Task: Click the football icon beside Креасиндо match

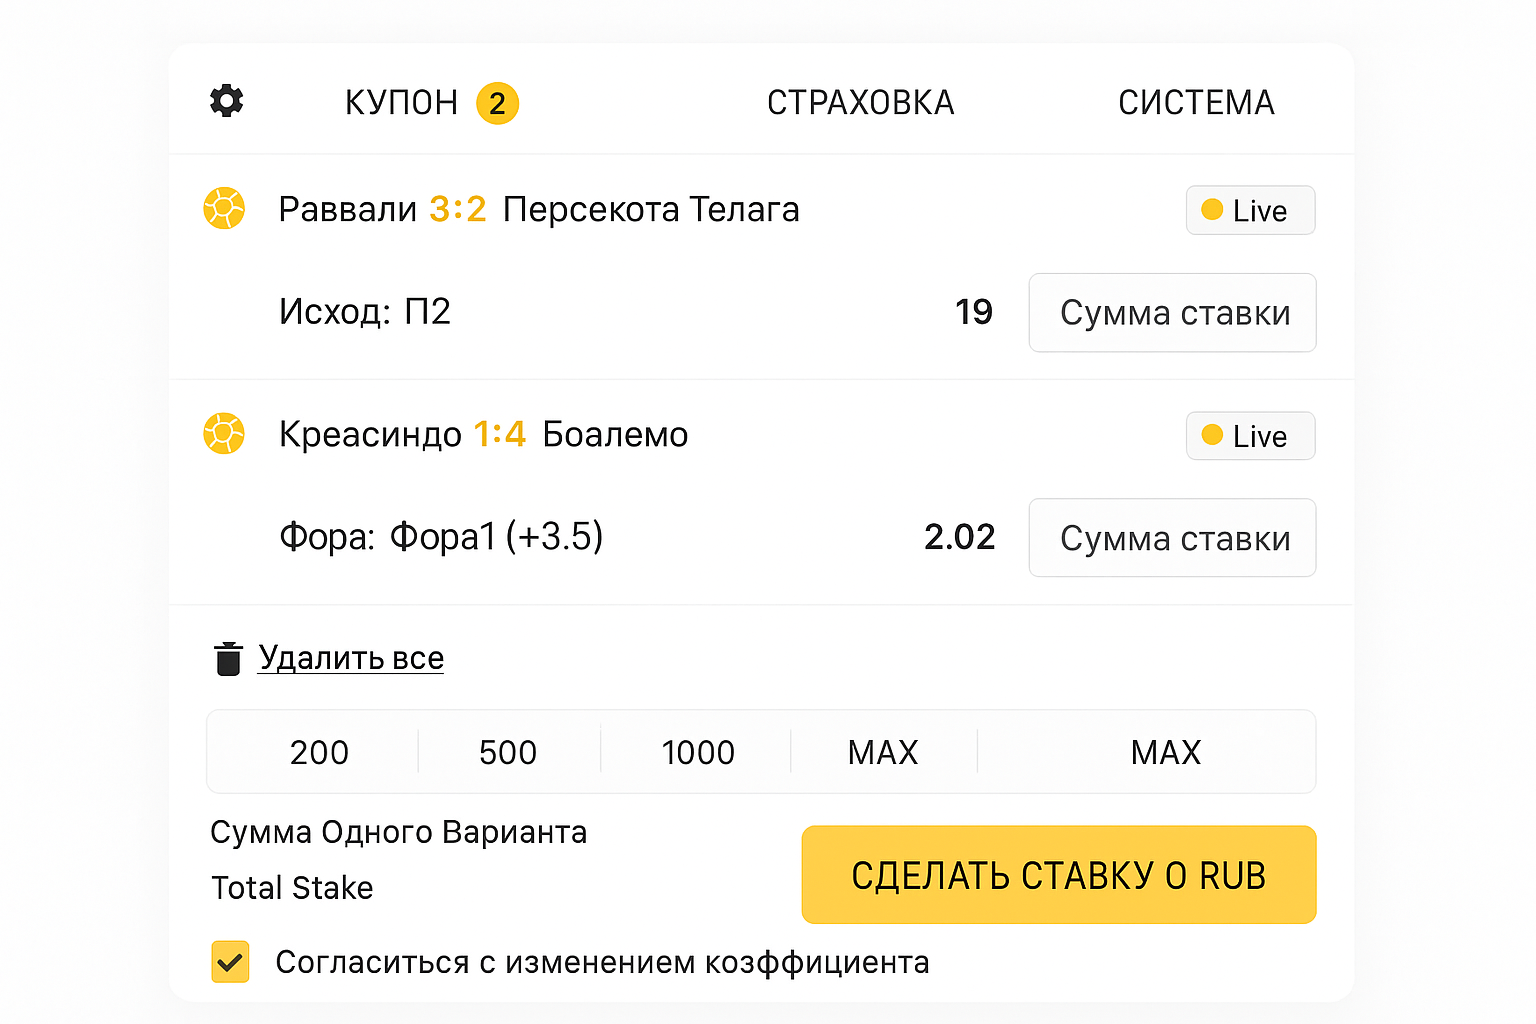Action: pyautogui.click(x=224, y=434)
